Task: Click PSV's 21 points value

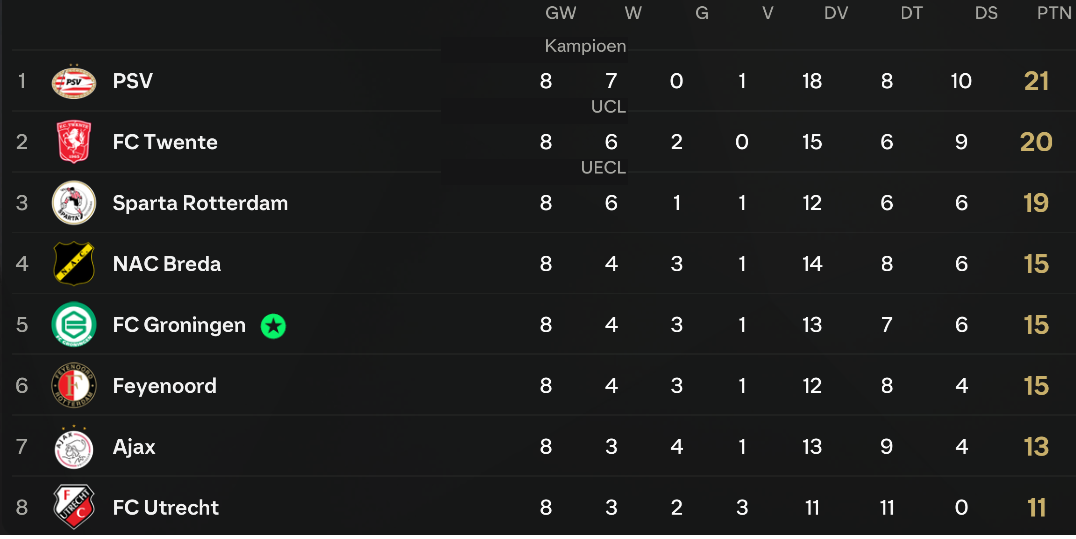Action: (1036, 81)
